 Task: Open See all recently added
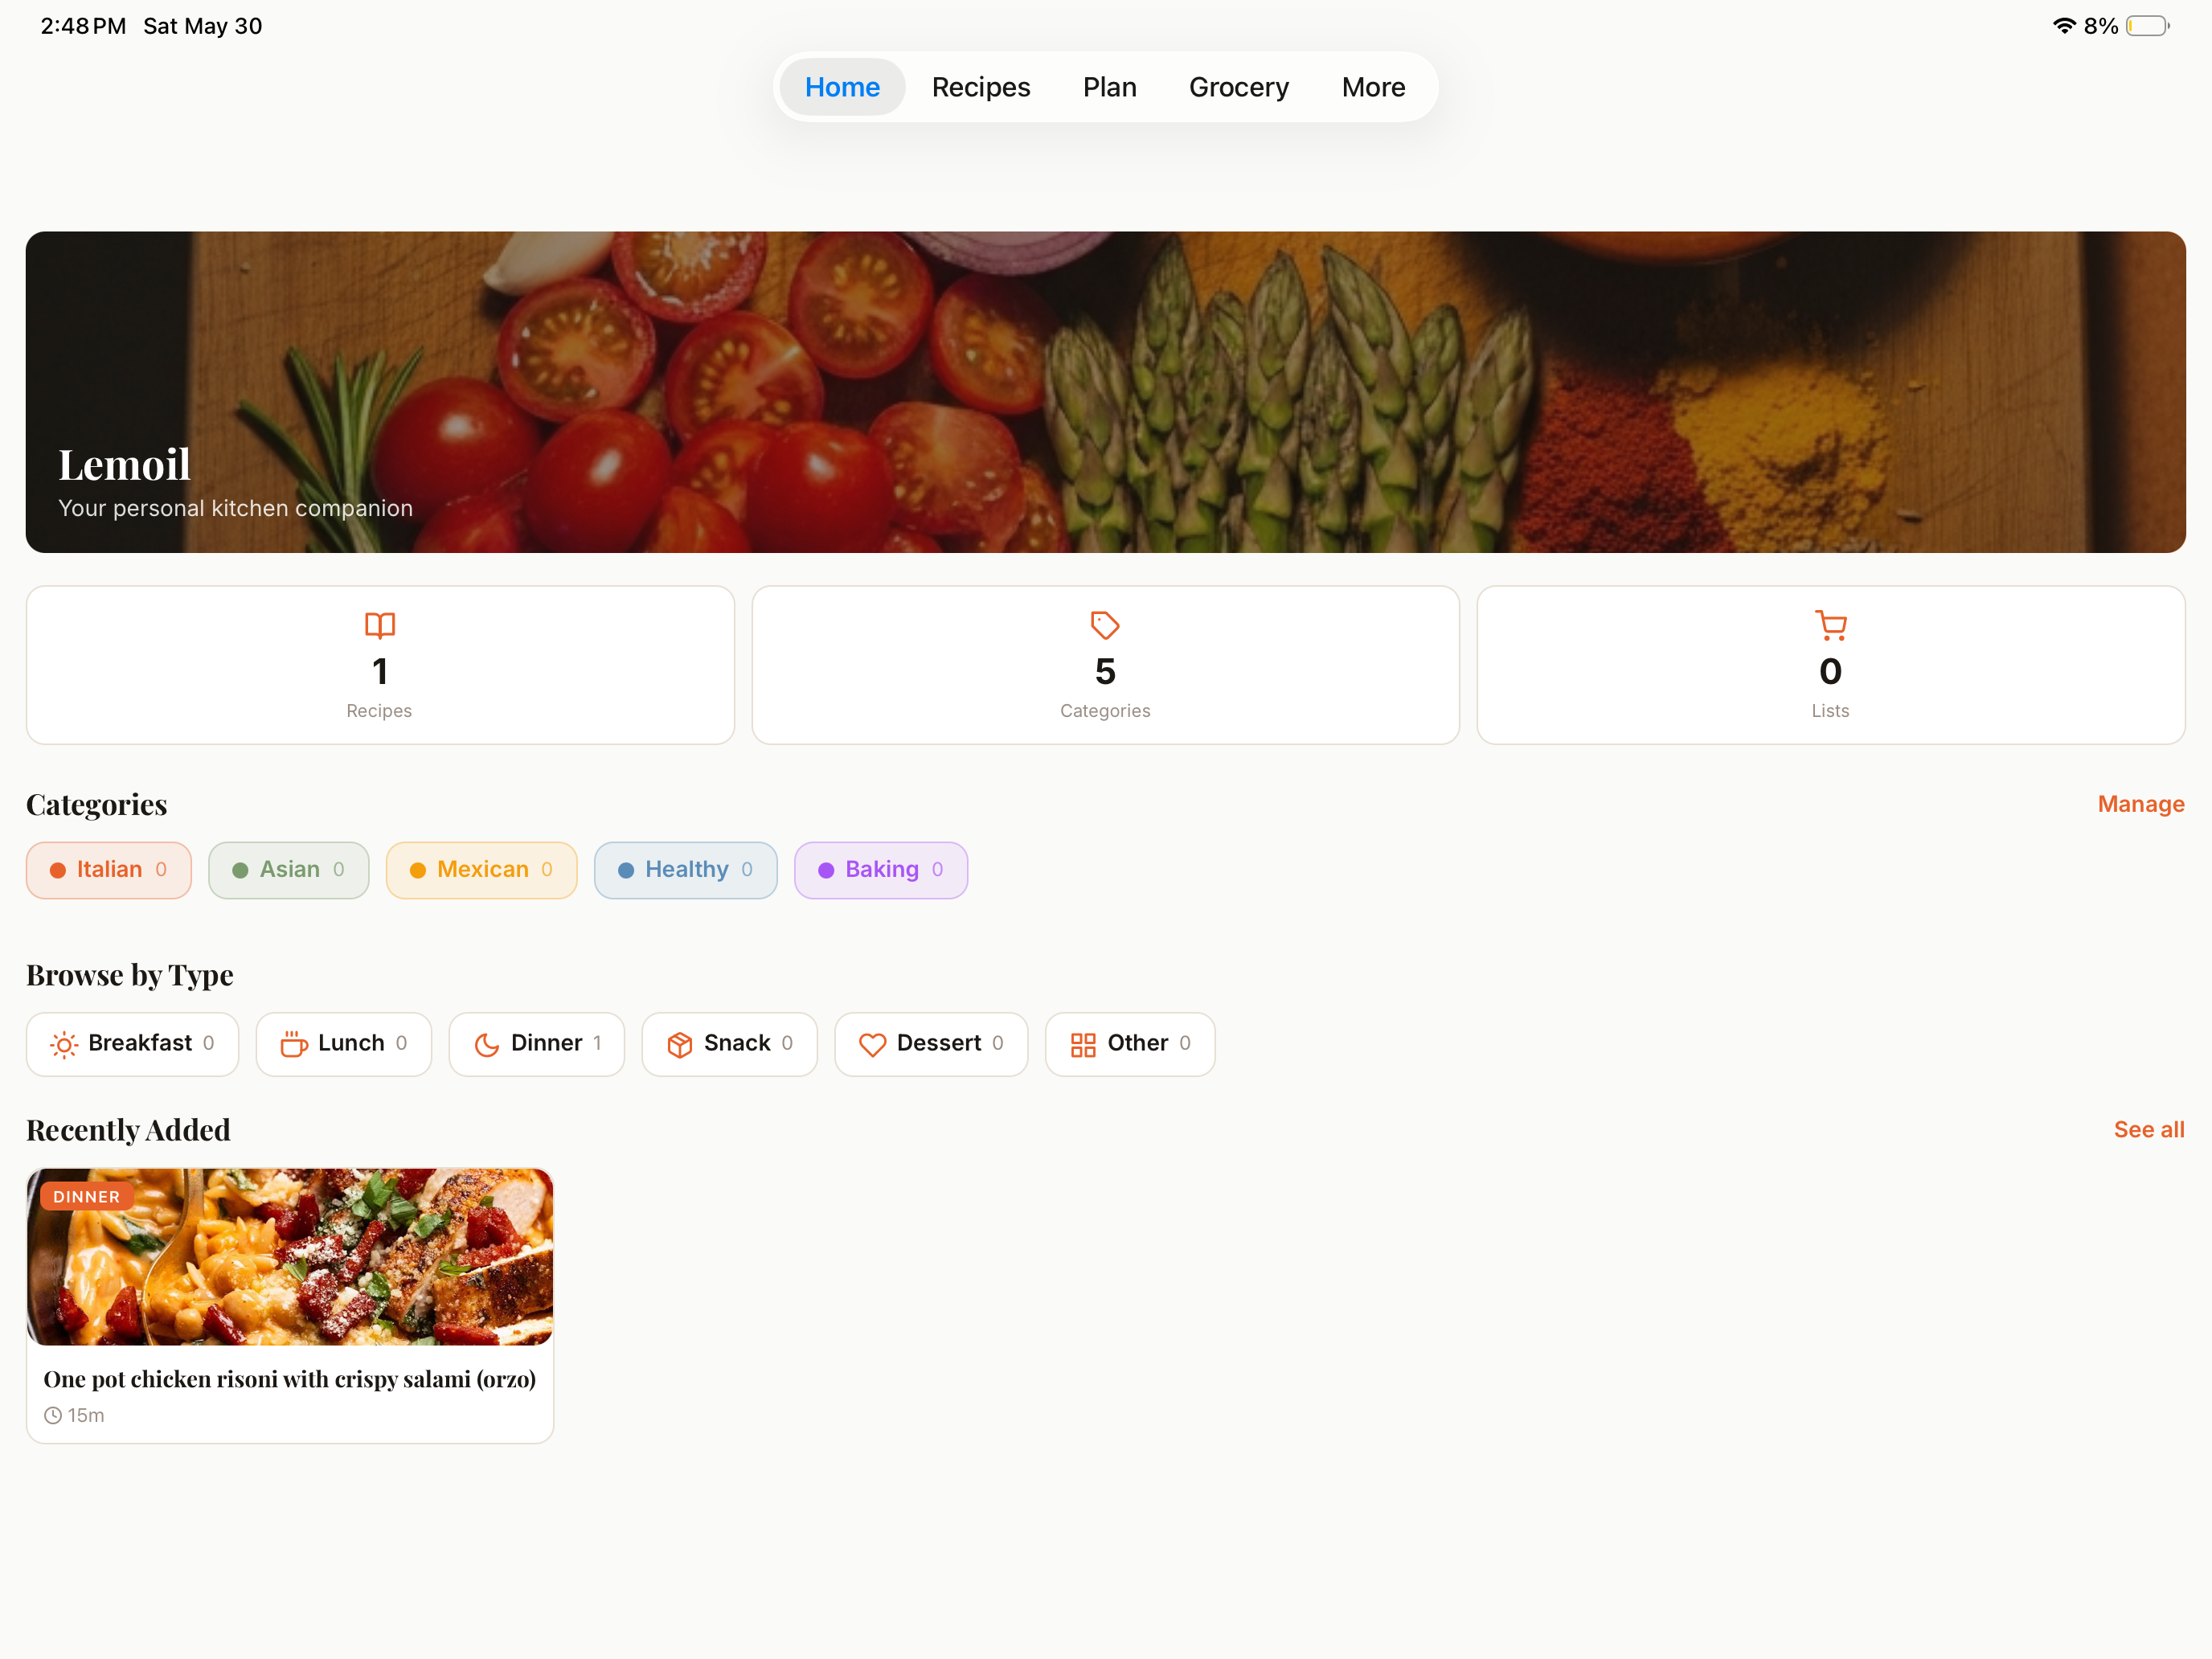tap(2148, 1129)
